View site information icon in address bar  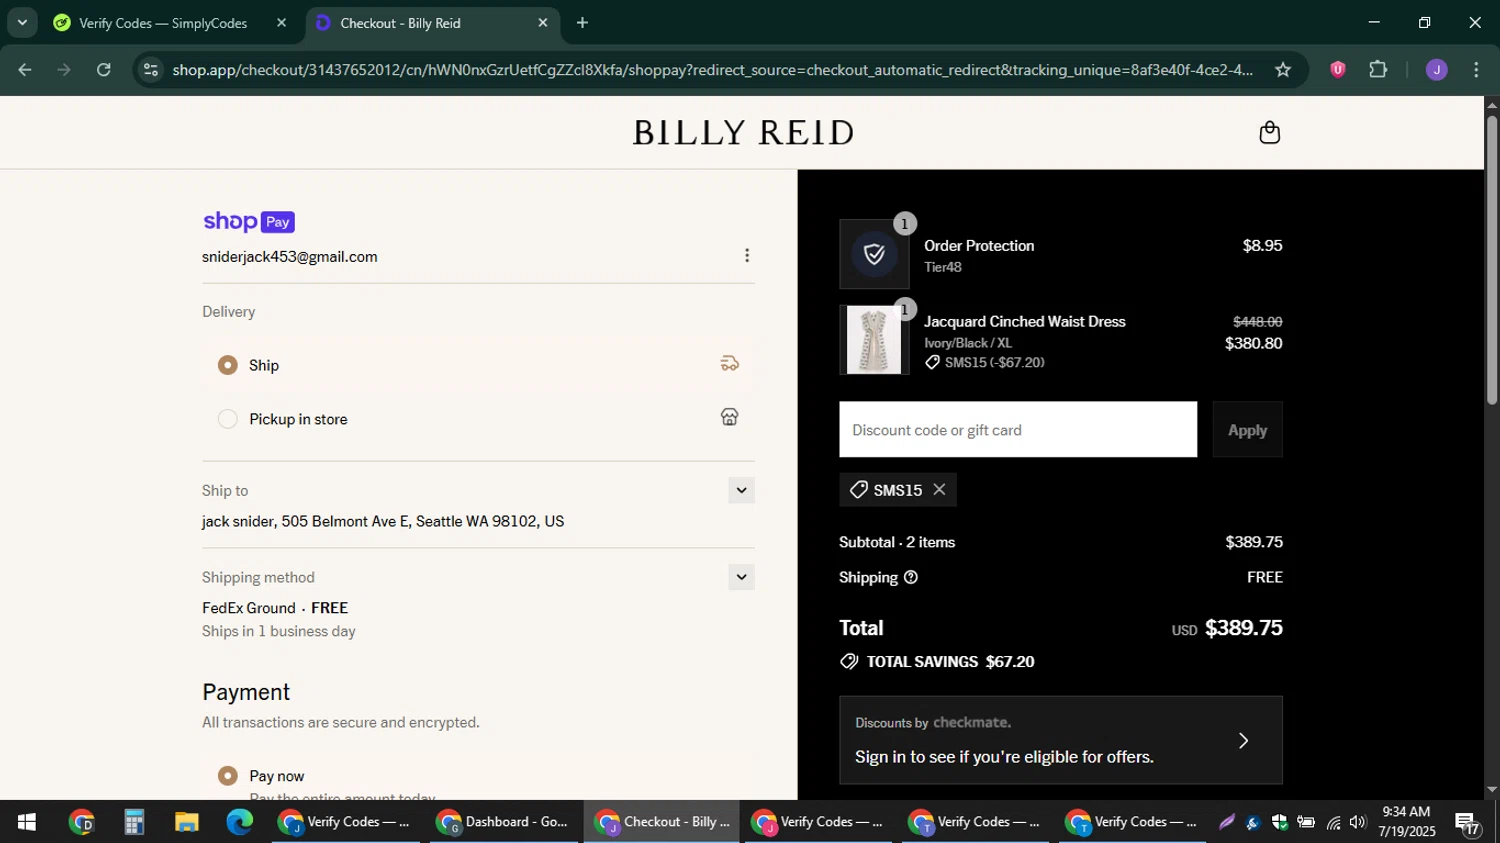click(151, 69)
